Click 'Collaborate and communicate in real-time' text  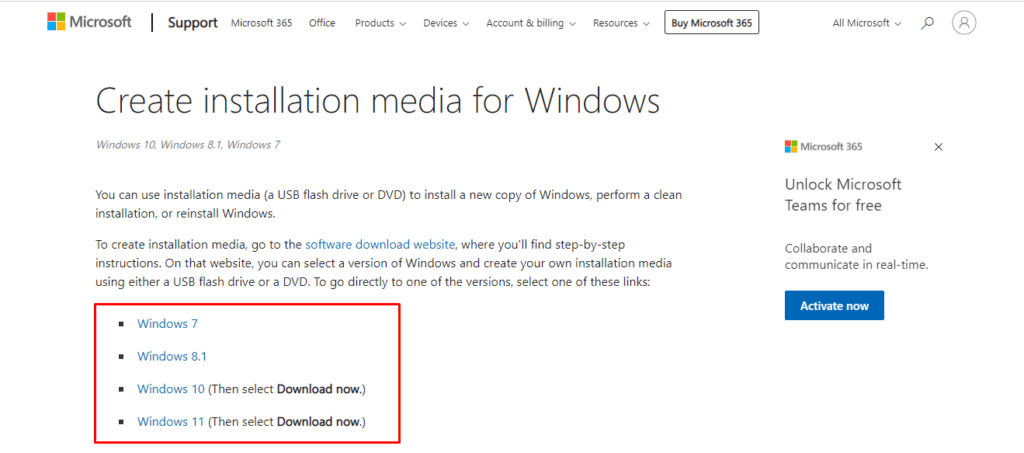(x=857, y=257)
